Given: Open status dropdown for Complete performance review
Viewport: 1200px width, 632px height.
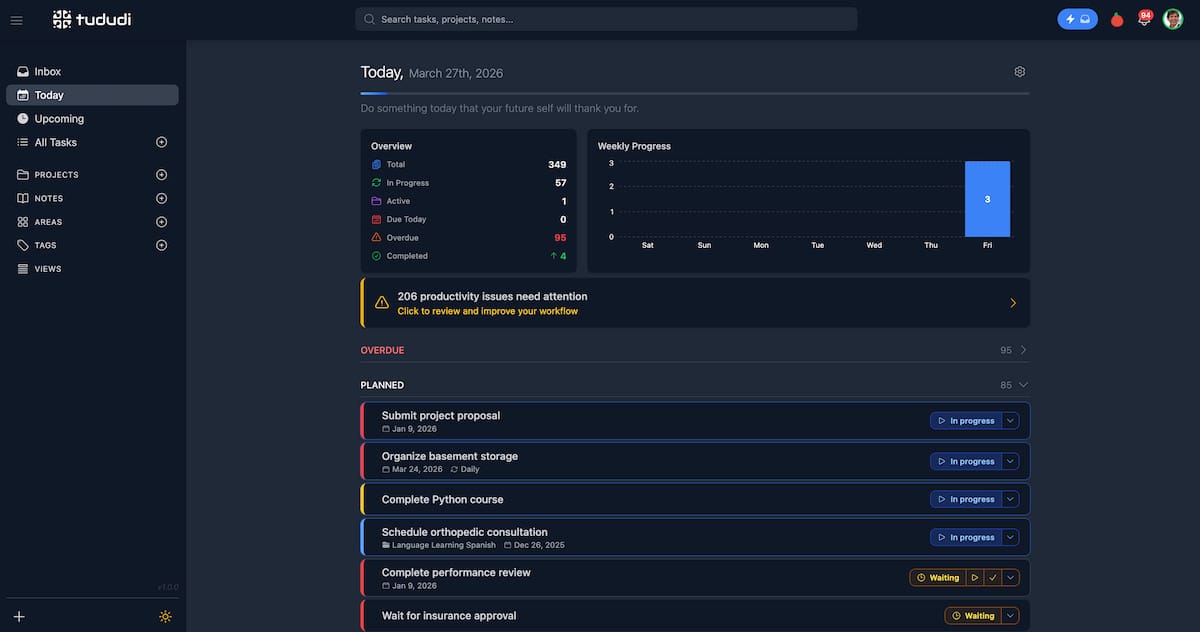Looking at the screenshot, I should 1010,577.
